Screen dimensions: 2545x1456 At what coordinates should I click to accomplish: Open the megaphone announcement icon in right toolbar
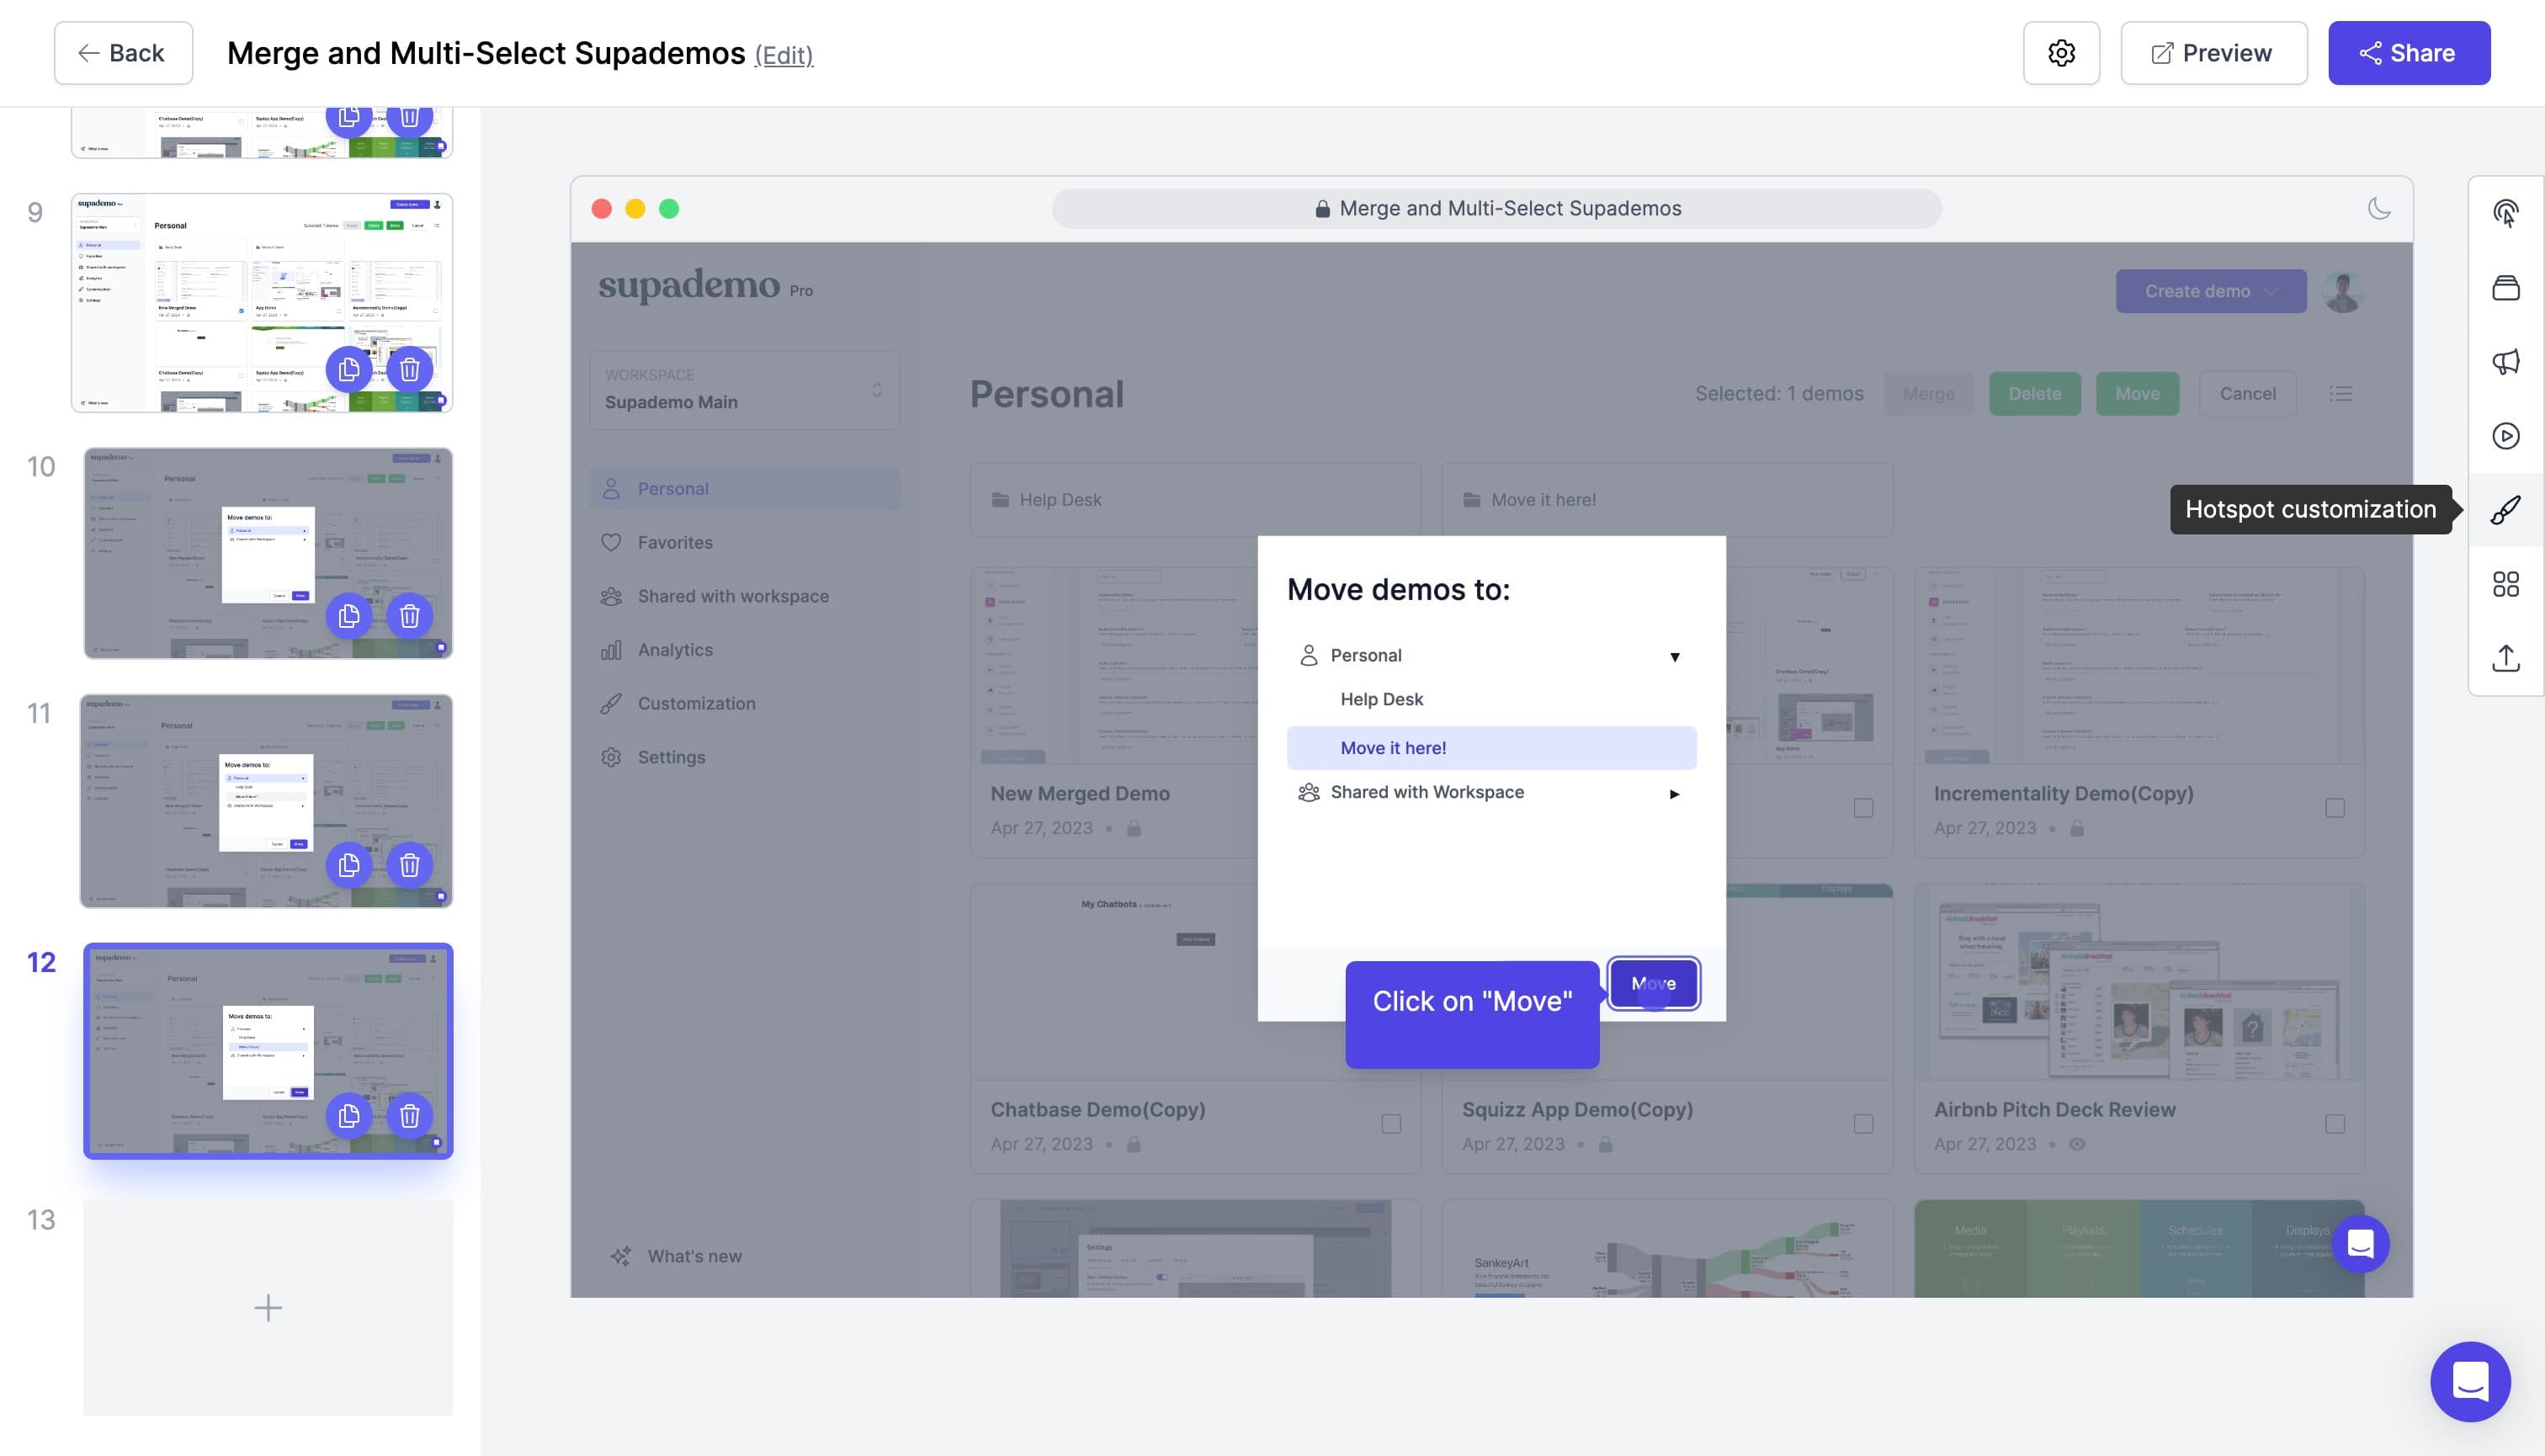(2505, 361)
